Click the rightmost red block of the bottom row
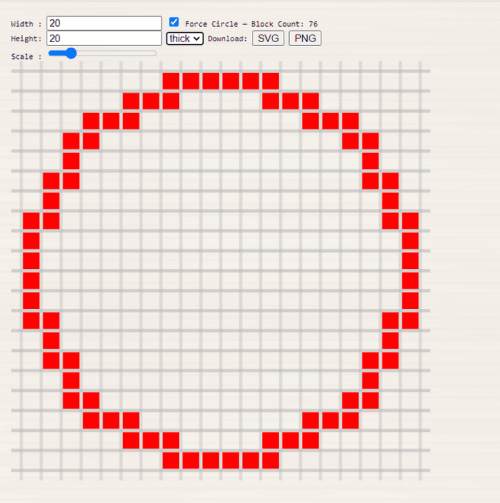Image resolution: width=500 pixels, height=503 pixels. point(271,460)
